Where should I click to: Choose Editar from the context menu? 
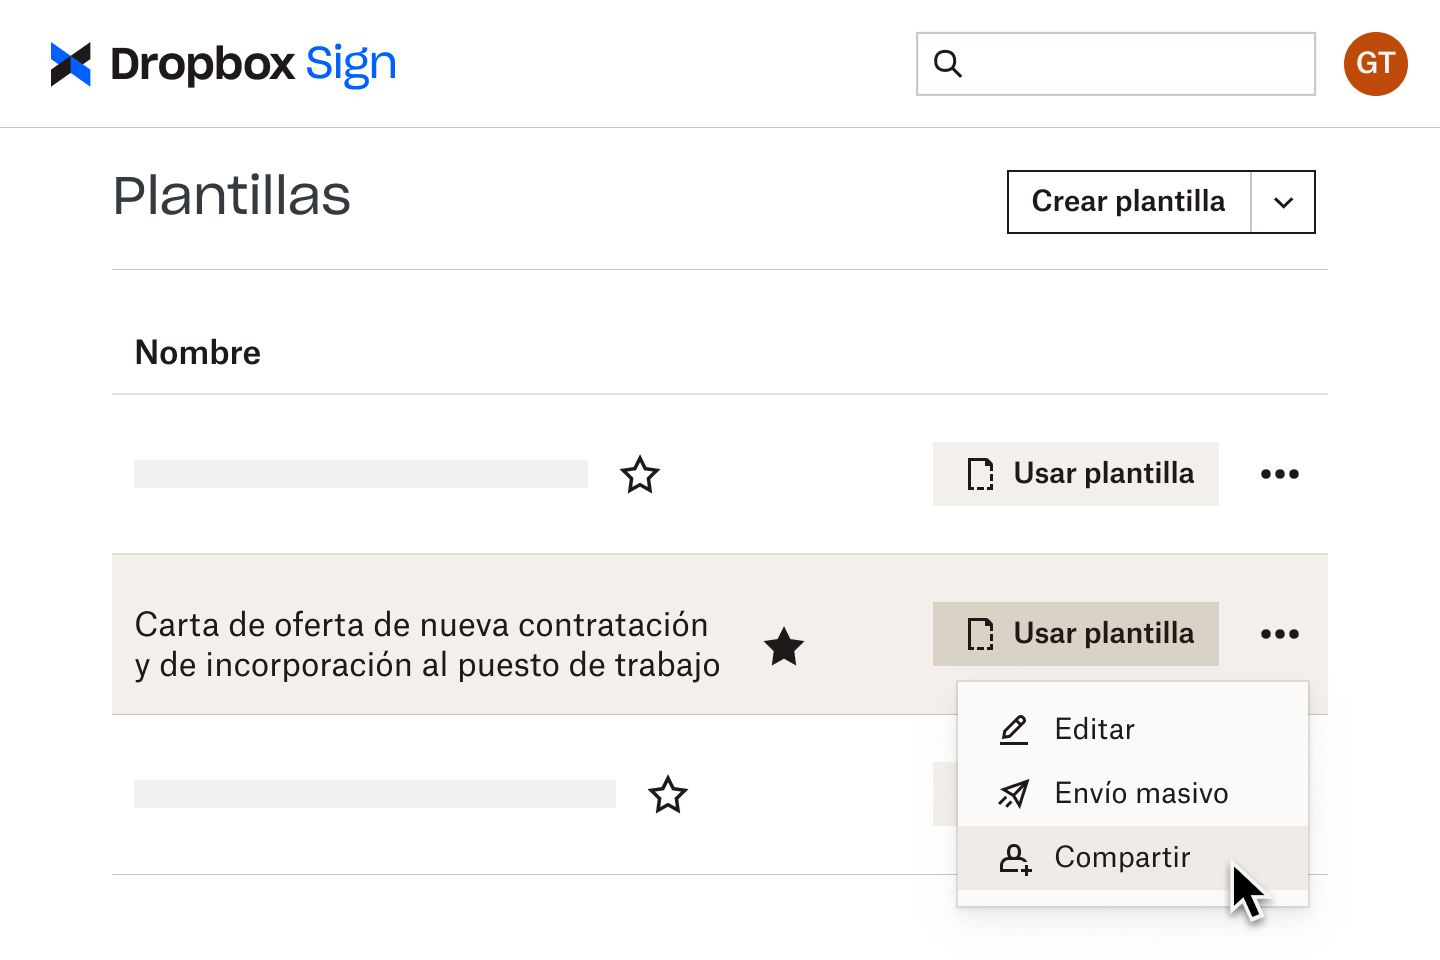(1094, 729)
